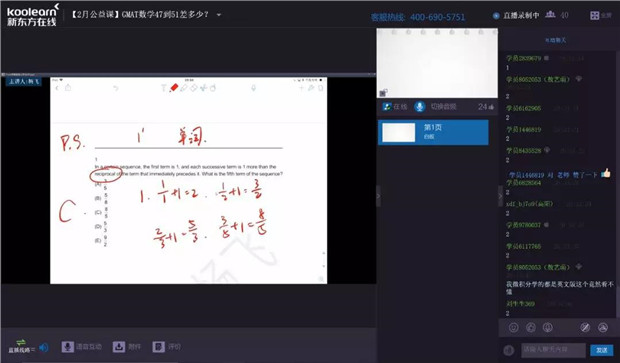Click the second icon in chat toolbar
This screenshot has height=363, width=620.
click(x=531, y=327)
